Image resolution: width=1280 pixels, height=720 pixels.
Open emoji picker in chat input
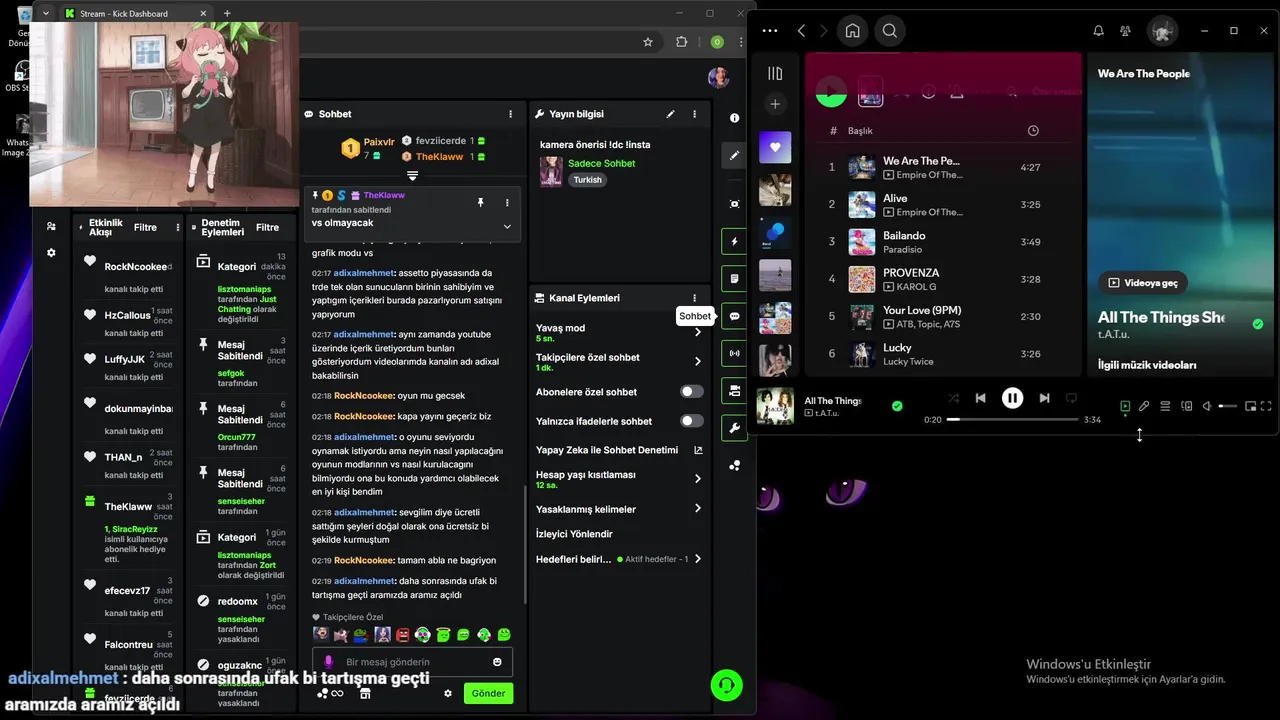[497, 662]
